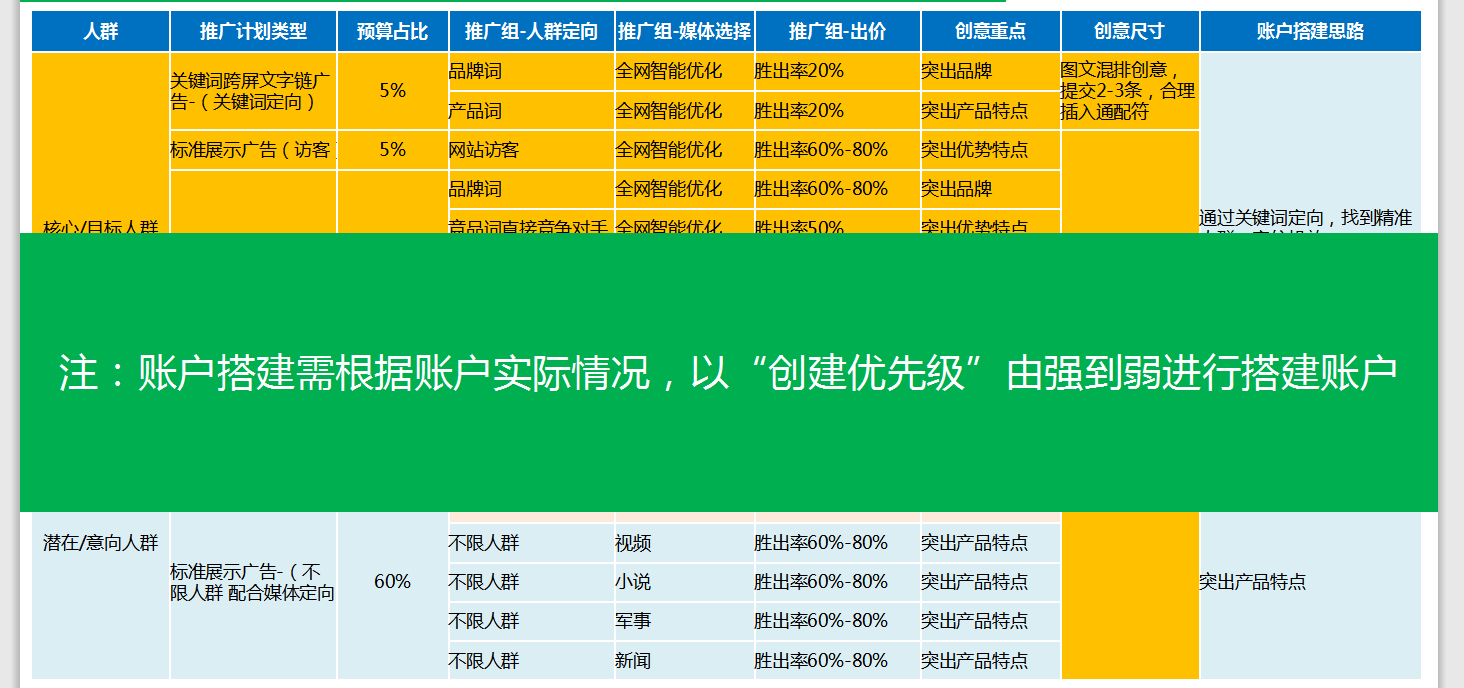1464x688 pixels.
Task: Click the 人群 column header cell
Action: [x=100, y=31]
